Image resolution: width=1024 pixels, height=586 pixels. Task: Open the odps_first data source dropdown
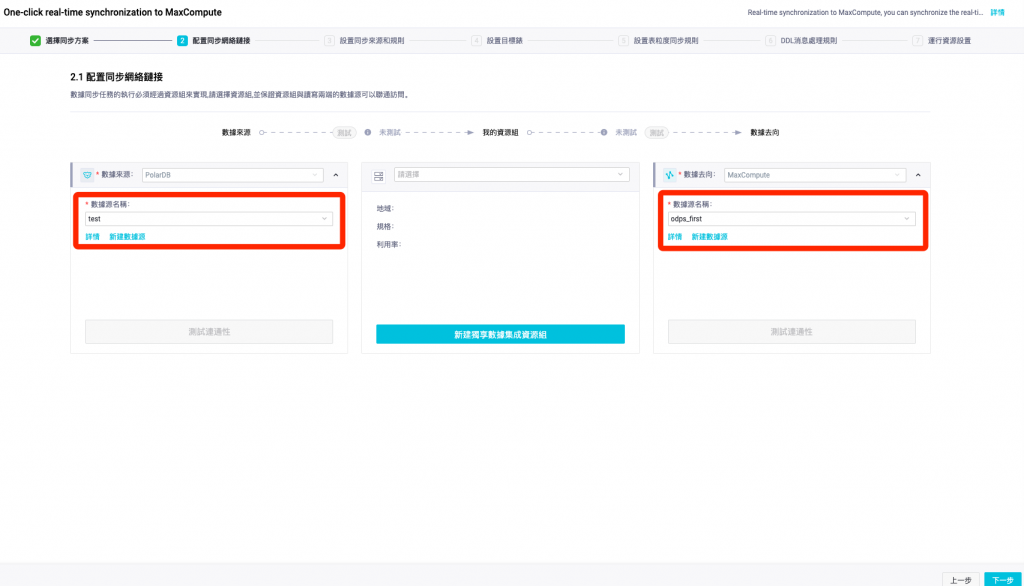tap(792, 219)
